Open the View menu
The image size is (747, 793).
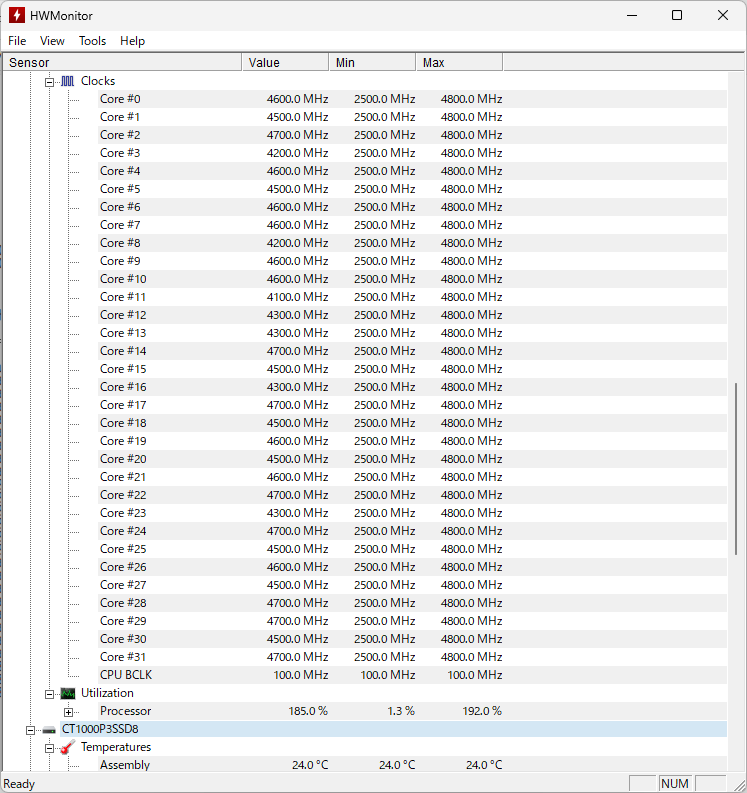52,41
